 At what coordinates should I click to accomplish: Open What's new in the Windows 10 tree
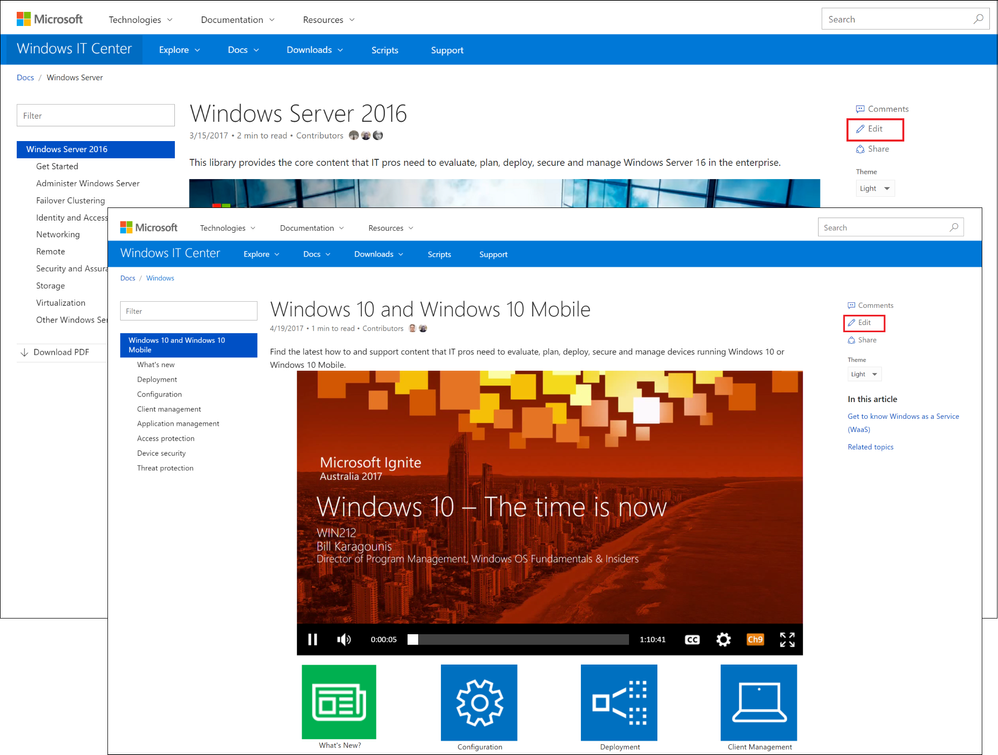click(156, 365)
